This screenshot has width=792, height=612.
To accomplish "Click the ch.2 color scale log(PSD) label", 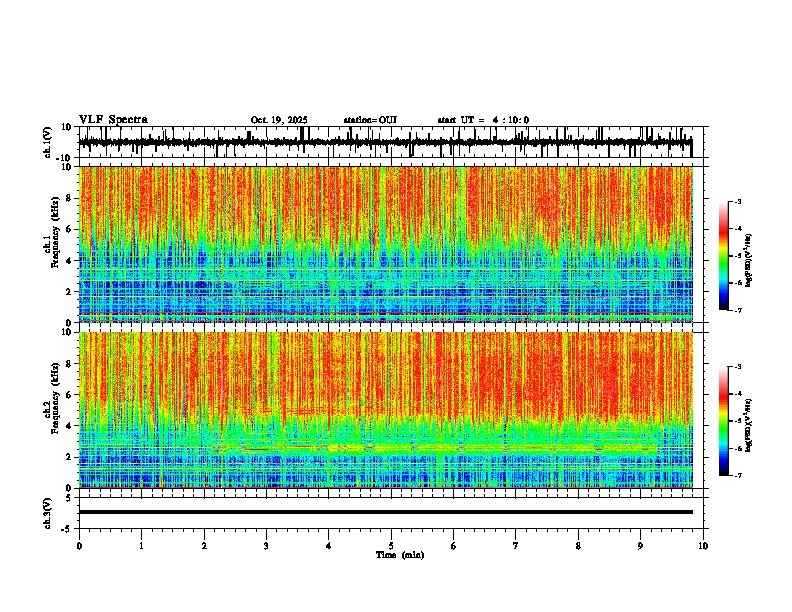I will [x=749, y=425].
